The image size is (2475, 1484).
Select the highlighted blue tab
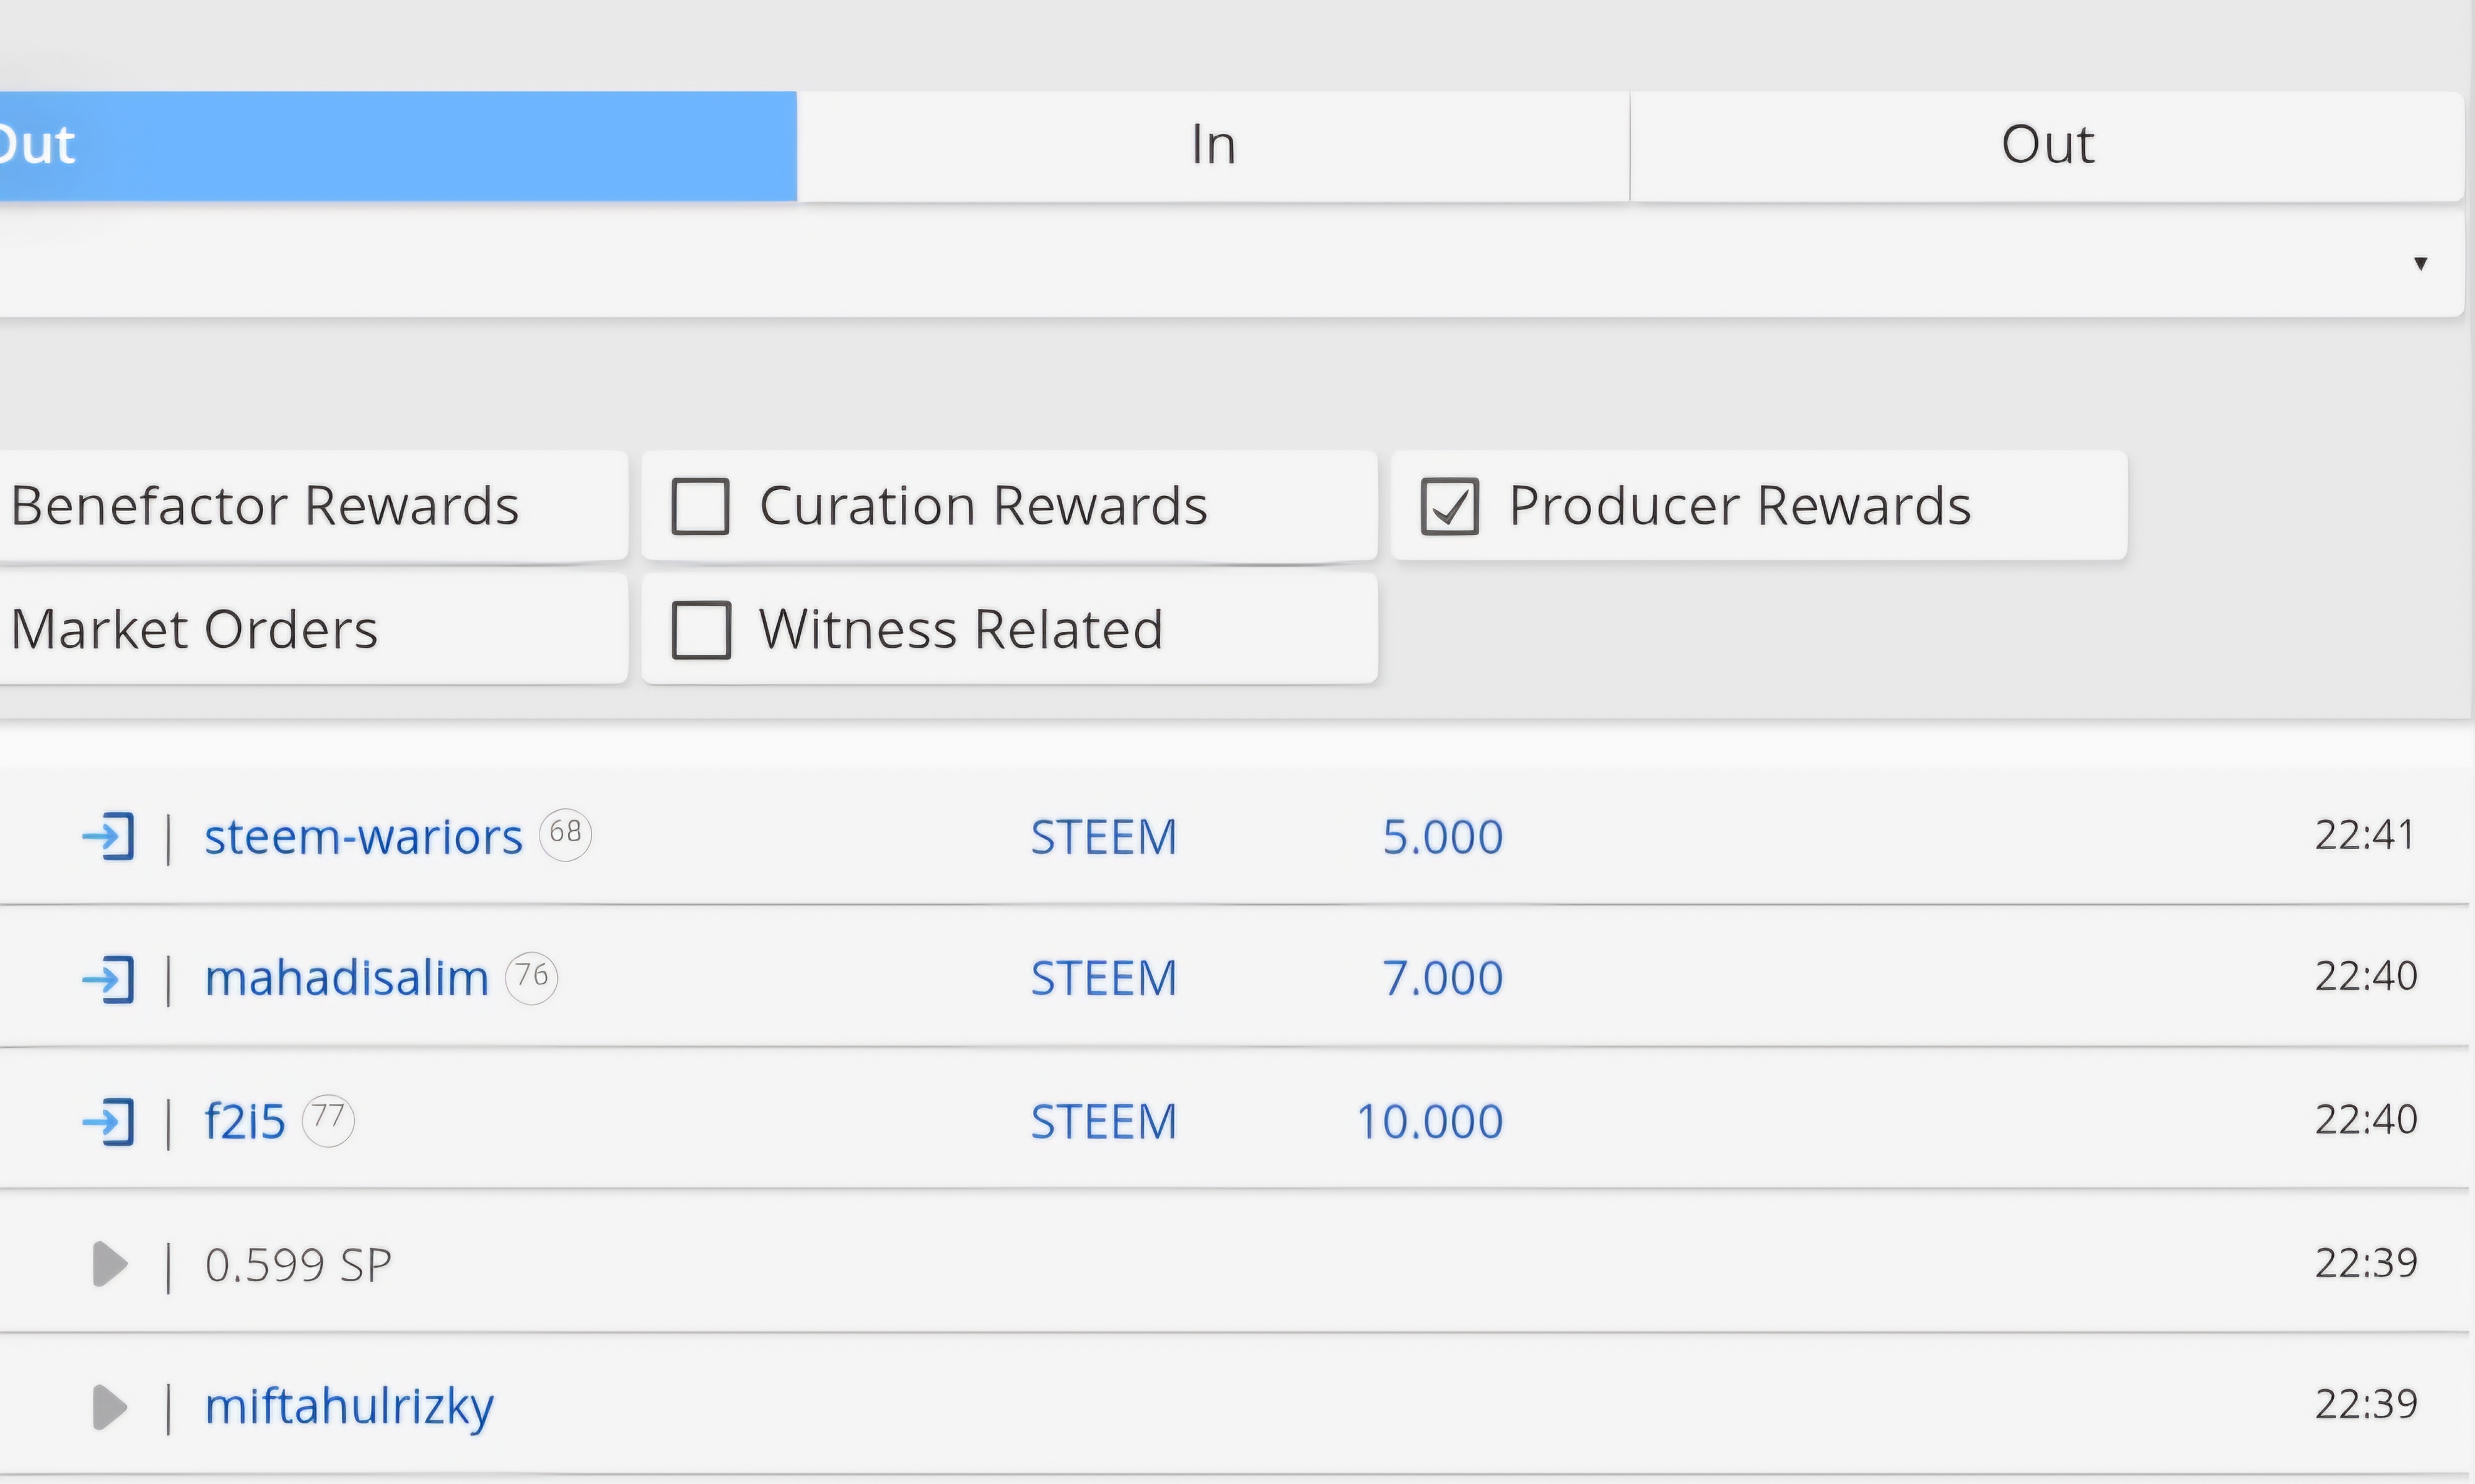(398, 146)
